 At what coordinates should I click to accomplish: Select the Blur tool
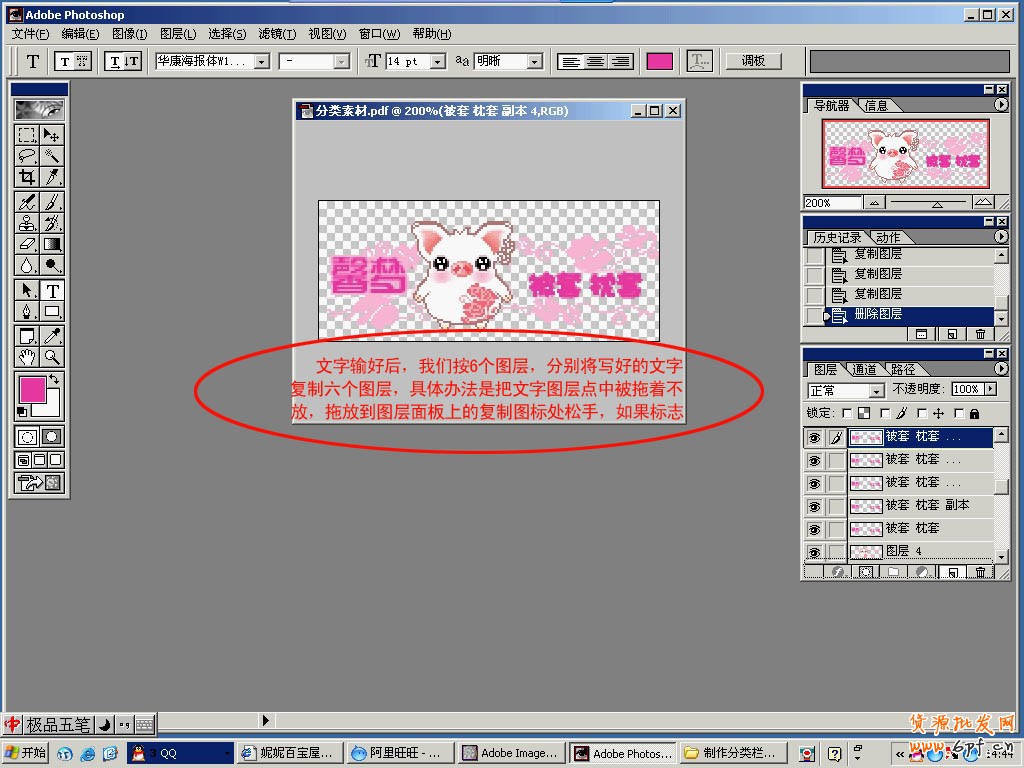[x=27, y=265]
